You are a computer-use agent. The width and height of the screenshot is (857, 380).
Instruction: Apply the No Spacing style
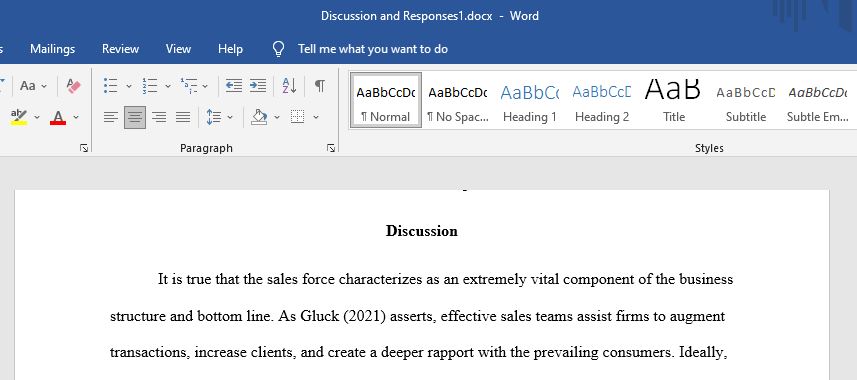tap(457, 101)
